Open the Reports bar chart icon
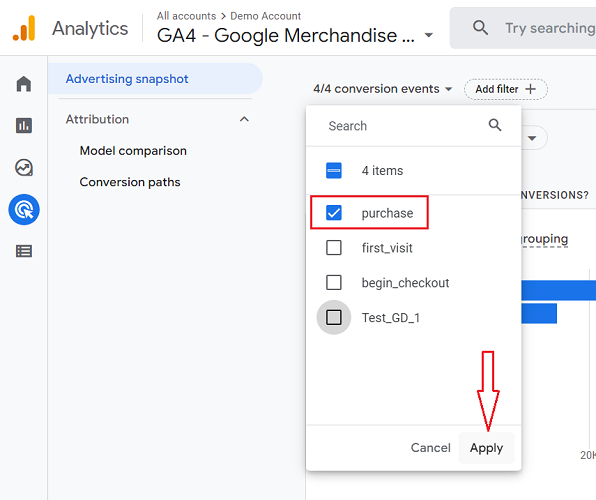Viewport: 596px width, 500px height. click(x=24, y=125)
